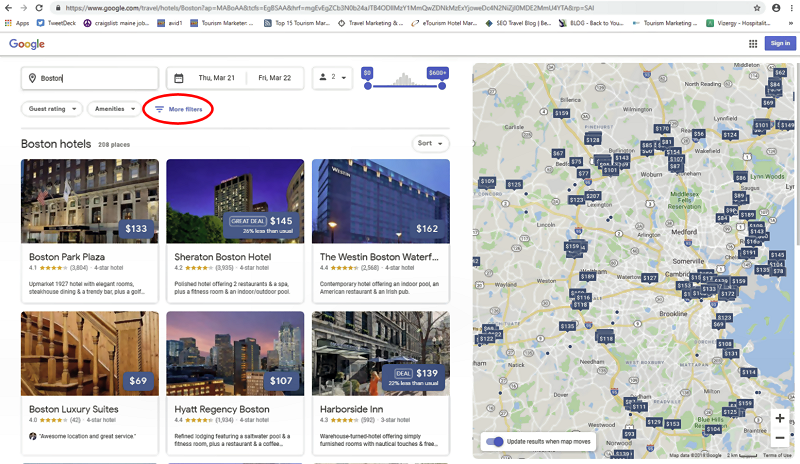Open the Vizergy Hospitality bookmark
Screen dimensions: 800x464
(x=738, y=23)
